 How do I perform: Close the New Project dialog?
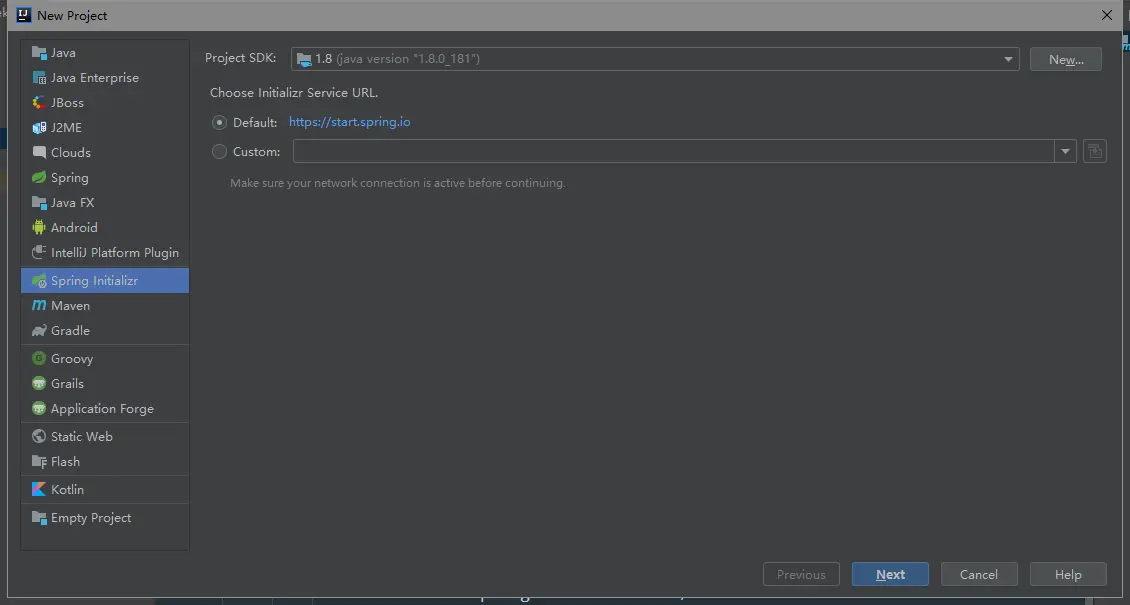[1107, 15]
